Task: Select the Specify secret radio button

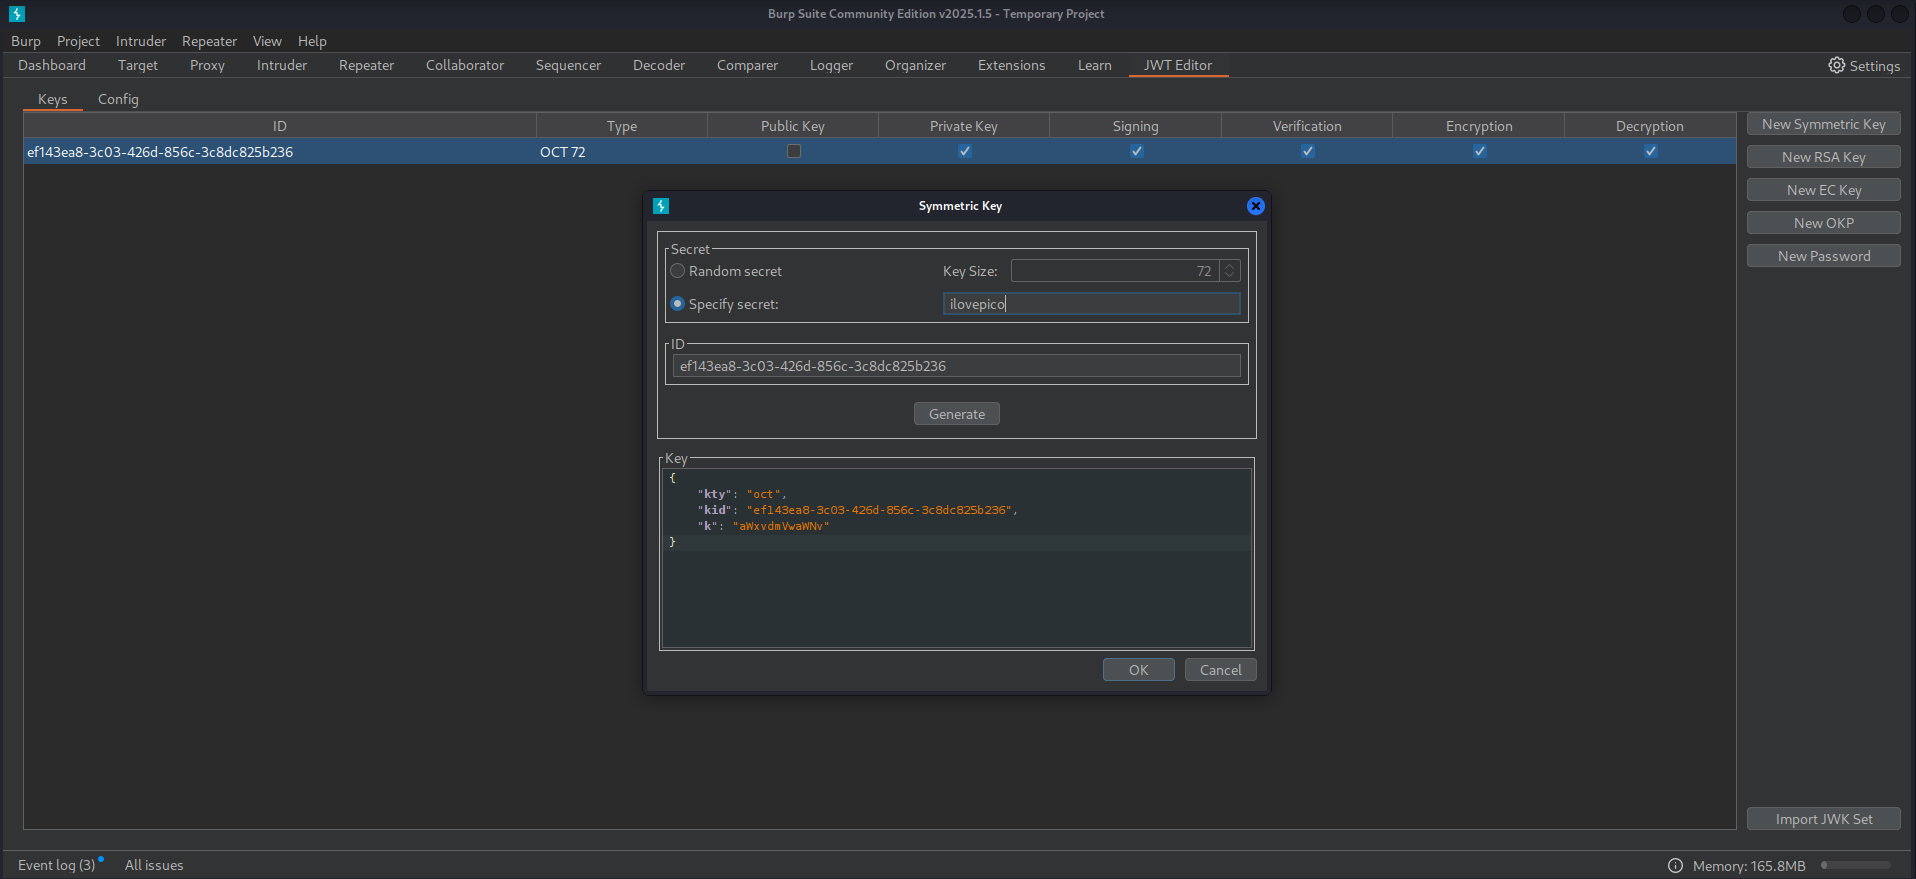Action: click(x=678, y=304)
